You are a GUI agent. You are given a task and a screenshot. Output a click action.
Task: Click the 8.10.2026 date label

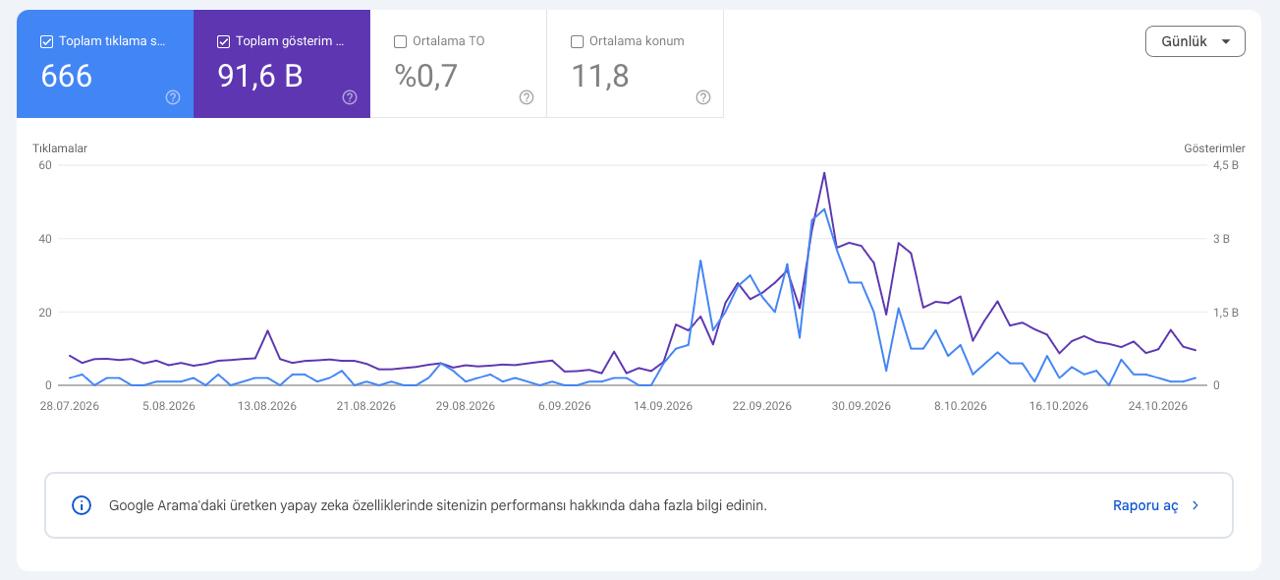coord(961,406)
